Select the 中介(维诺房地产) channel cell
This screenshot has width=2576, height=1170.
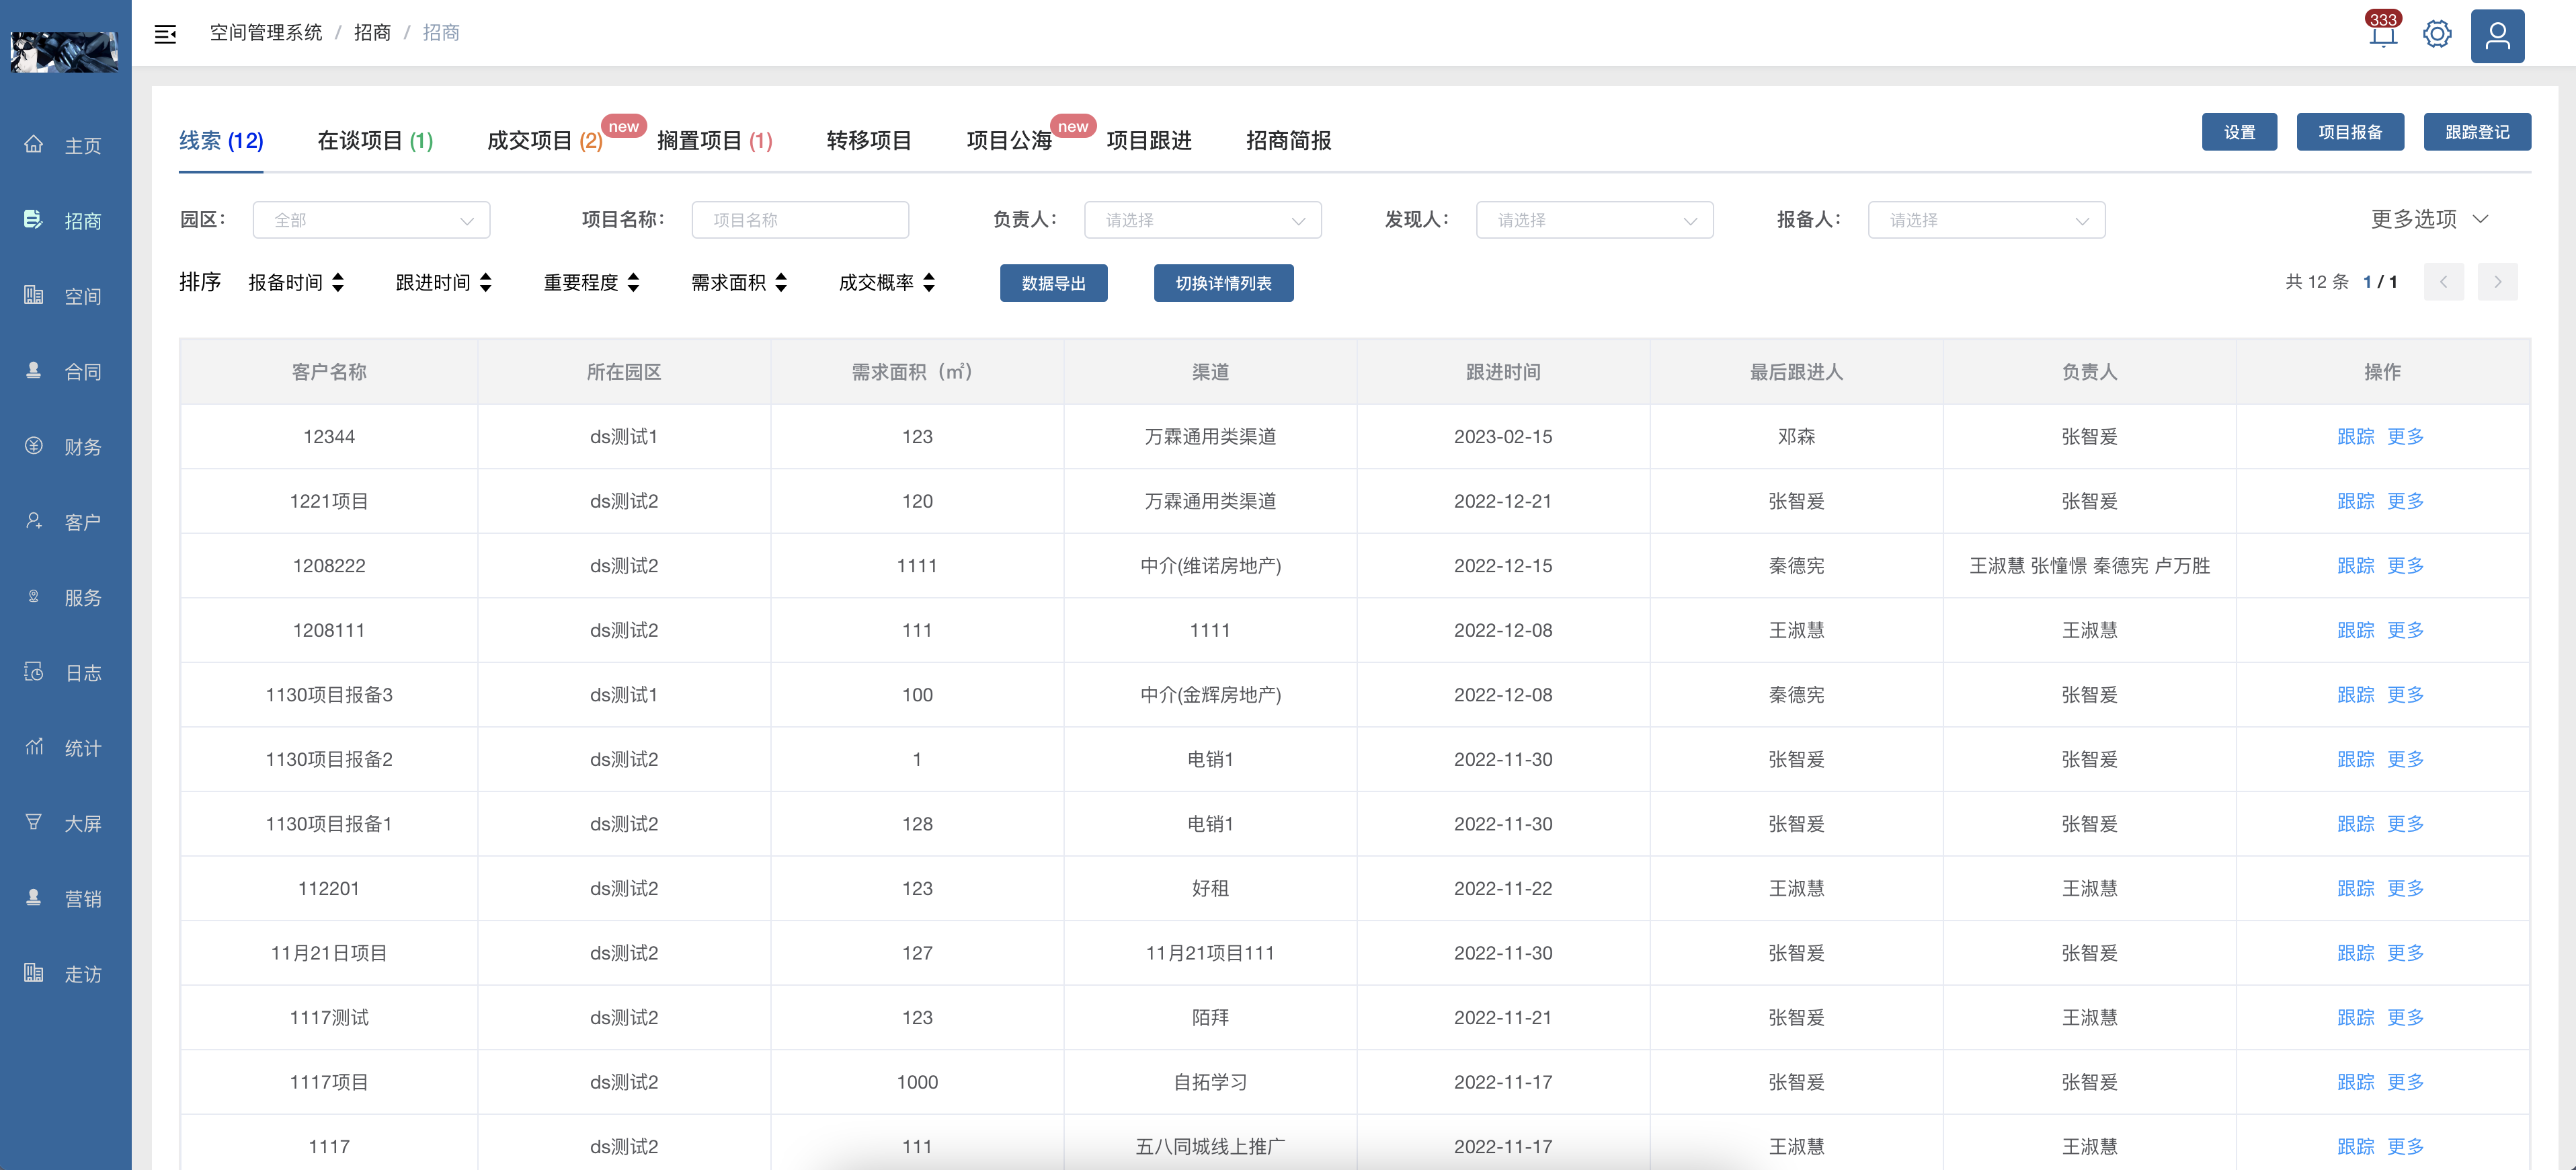click(x=1210, y=566)
